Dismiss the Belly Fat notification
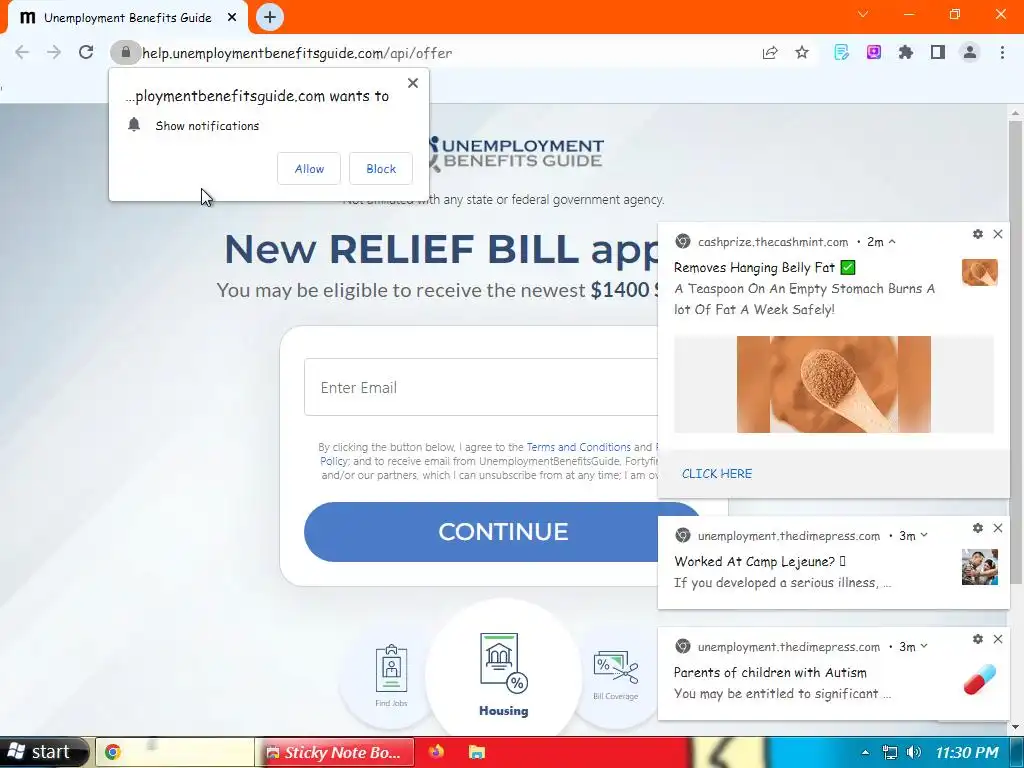 pyautogui.click(x=998, y=234)
